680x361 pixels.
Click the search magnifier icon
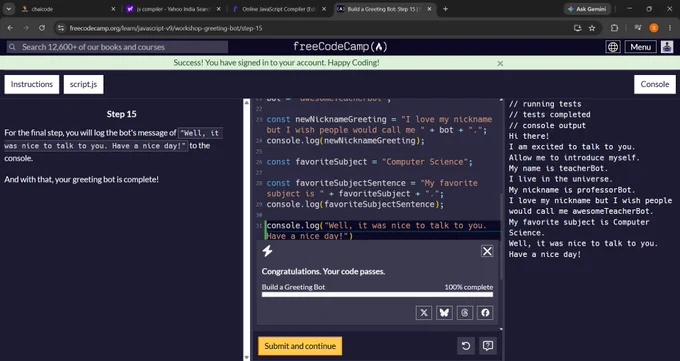(12, 47)
